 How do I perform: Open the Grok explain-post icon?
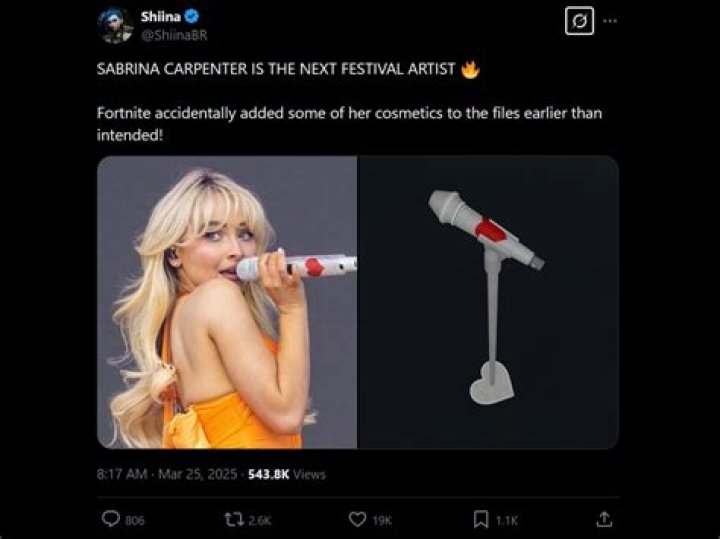tap(579, 20)
